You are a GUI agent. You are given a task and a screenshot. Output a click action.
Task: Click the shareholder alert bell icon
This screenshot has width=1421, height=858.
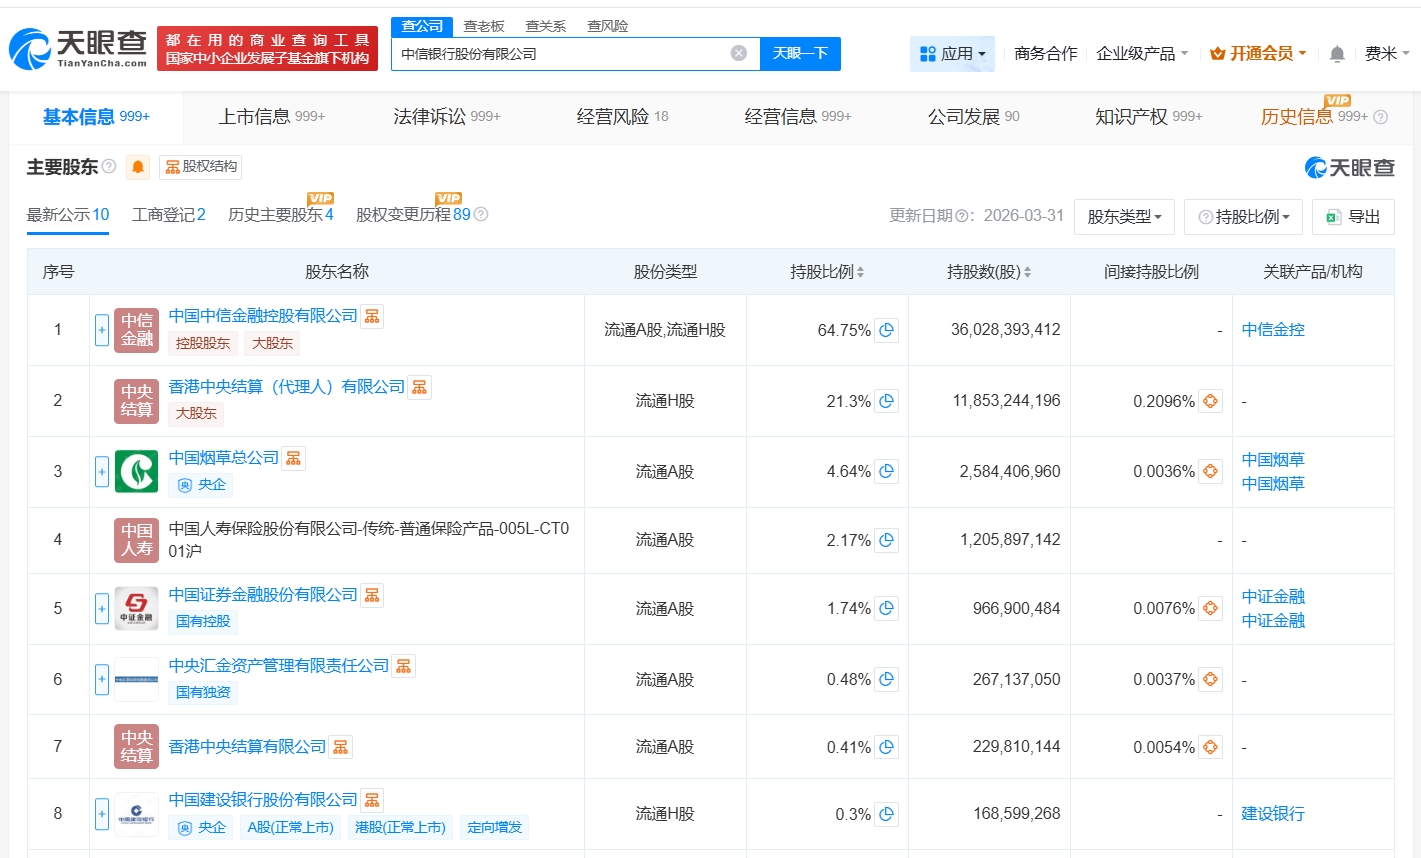click(x=138, y=167)
